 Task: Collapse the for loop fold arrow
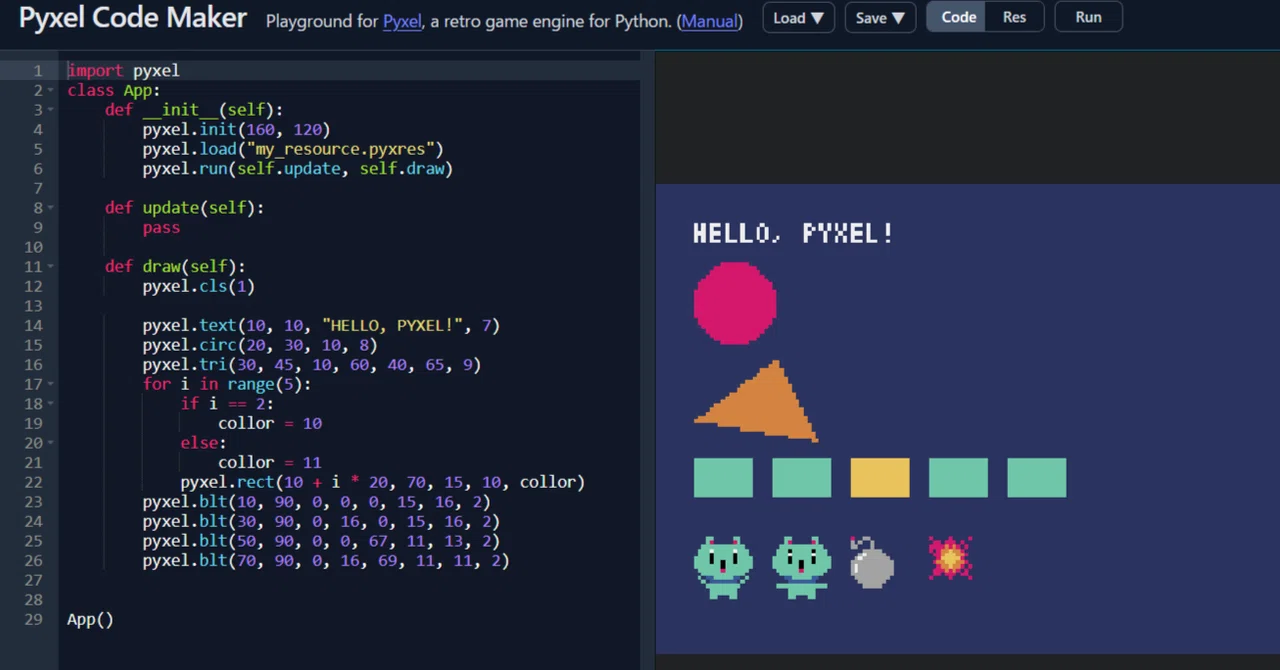coord(51,384)
